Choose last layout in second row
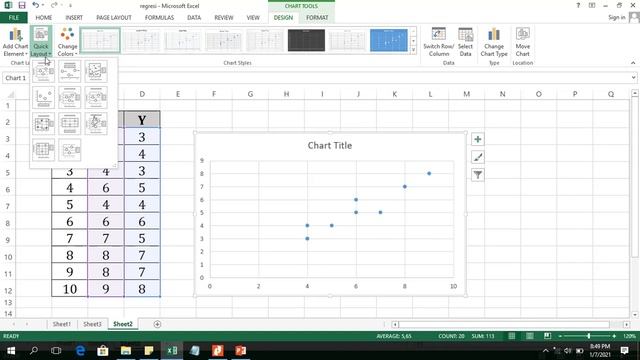Image resolution: width=640 pixels, height=360 pixels. [96, 98]
